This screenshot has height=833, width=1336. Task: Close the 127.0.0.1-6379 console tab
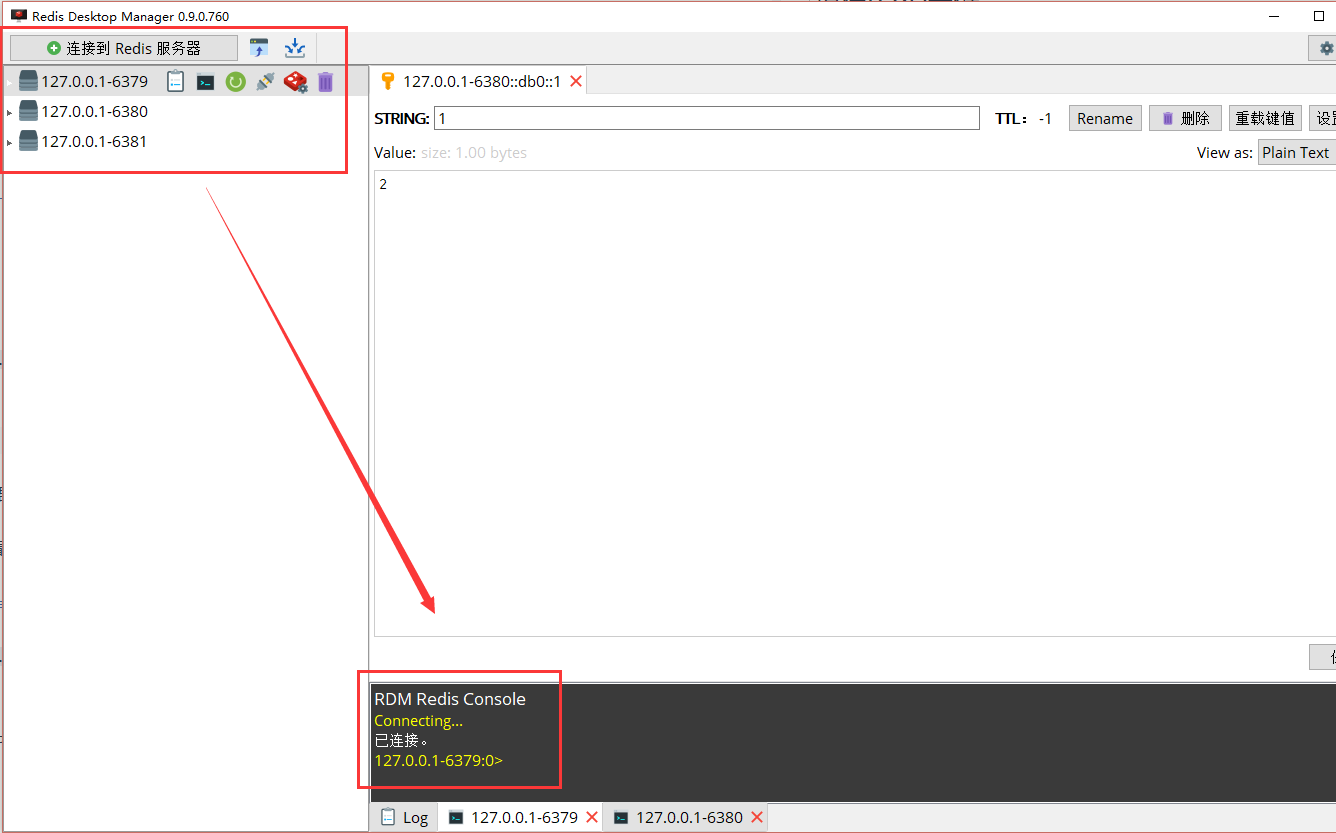click(x=592, y=817)
